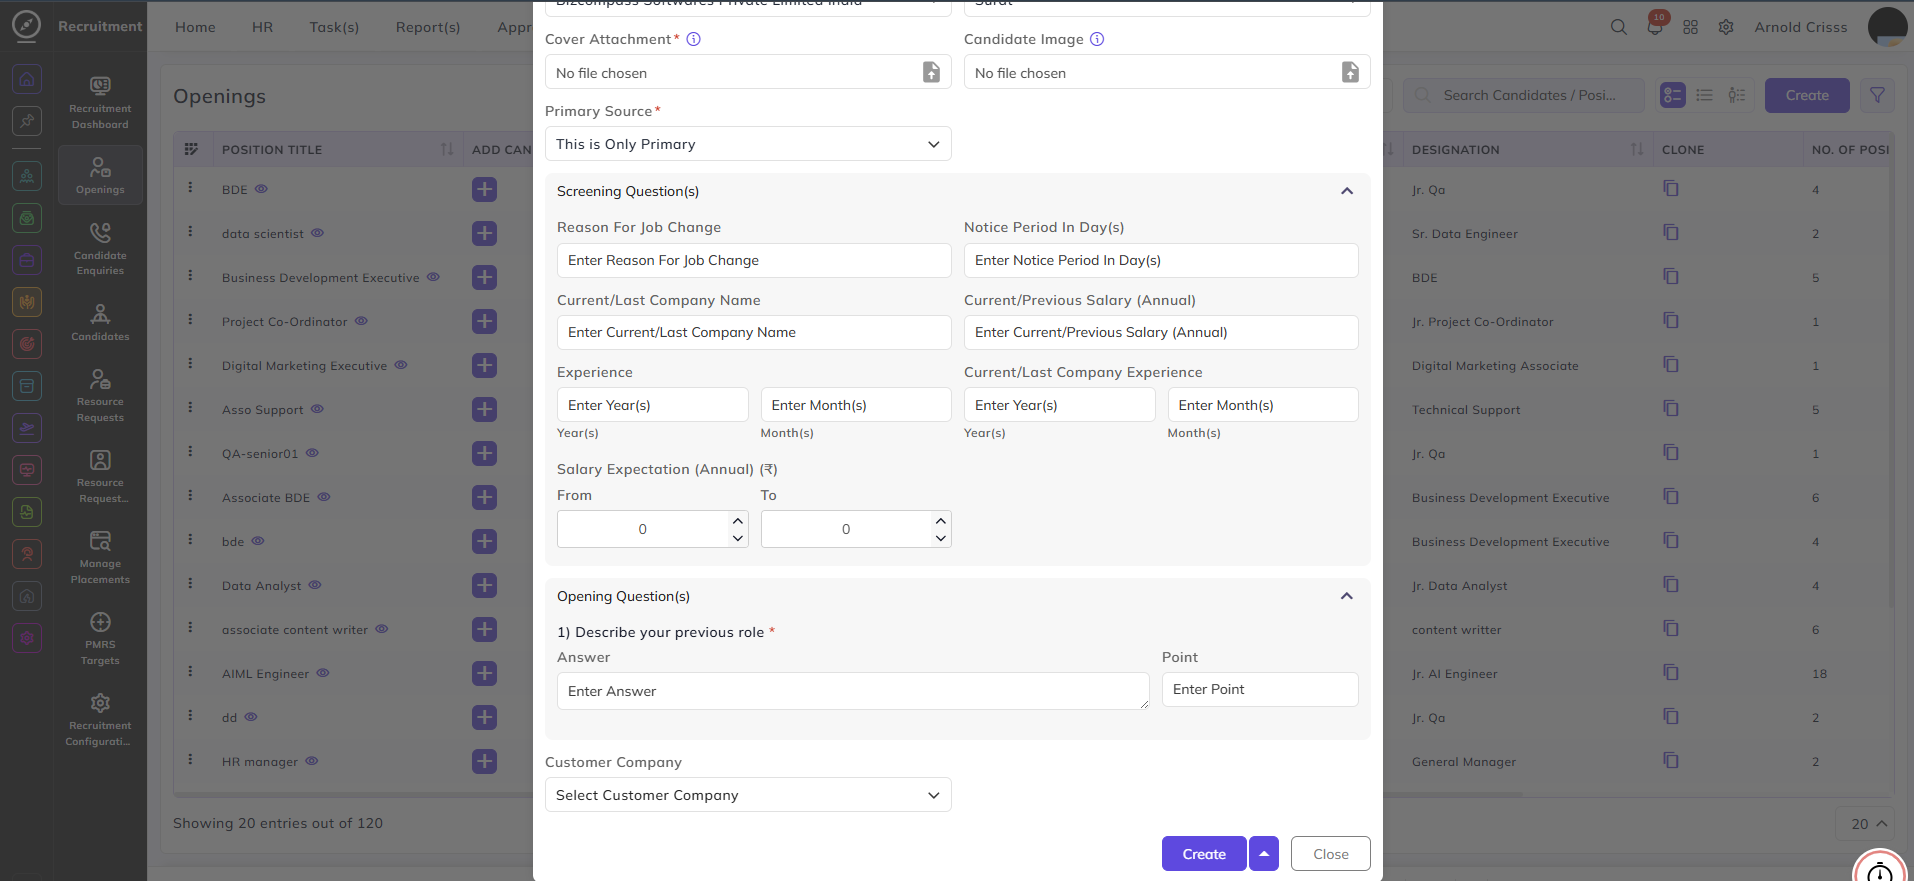Screen dimensions: 1914x881
Task: Open Resource Requests in sidebar
Action: tap(100, 394)
